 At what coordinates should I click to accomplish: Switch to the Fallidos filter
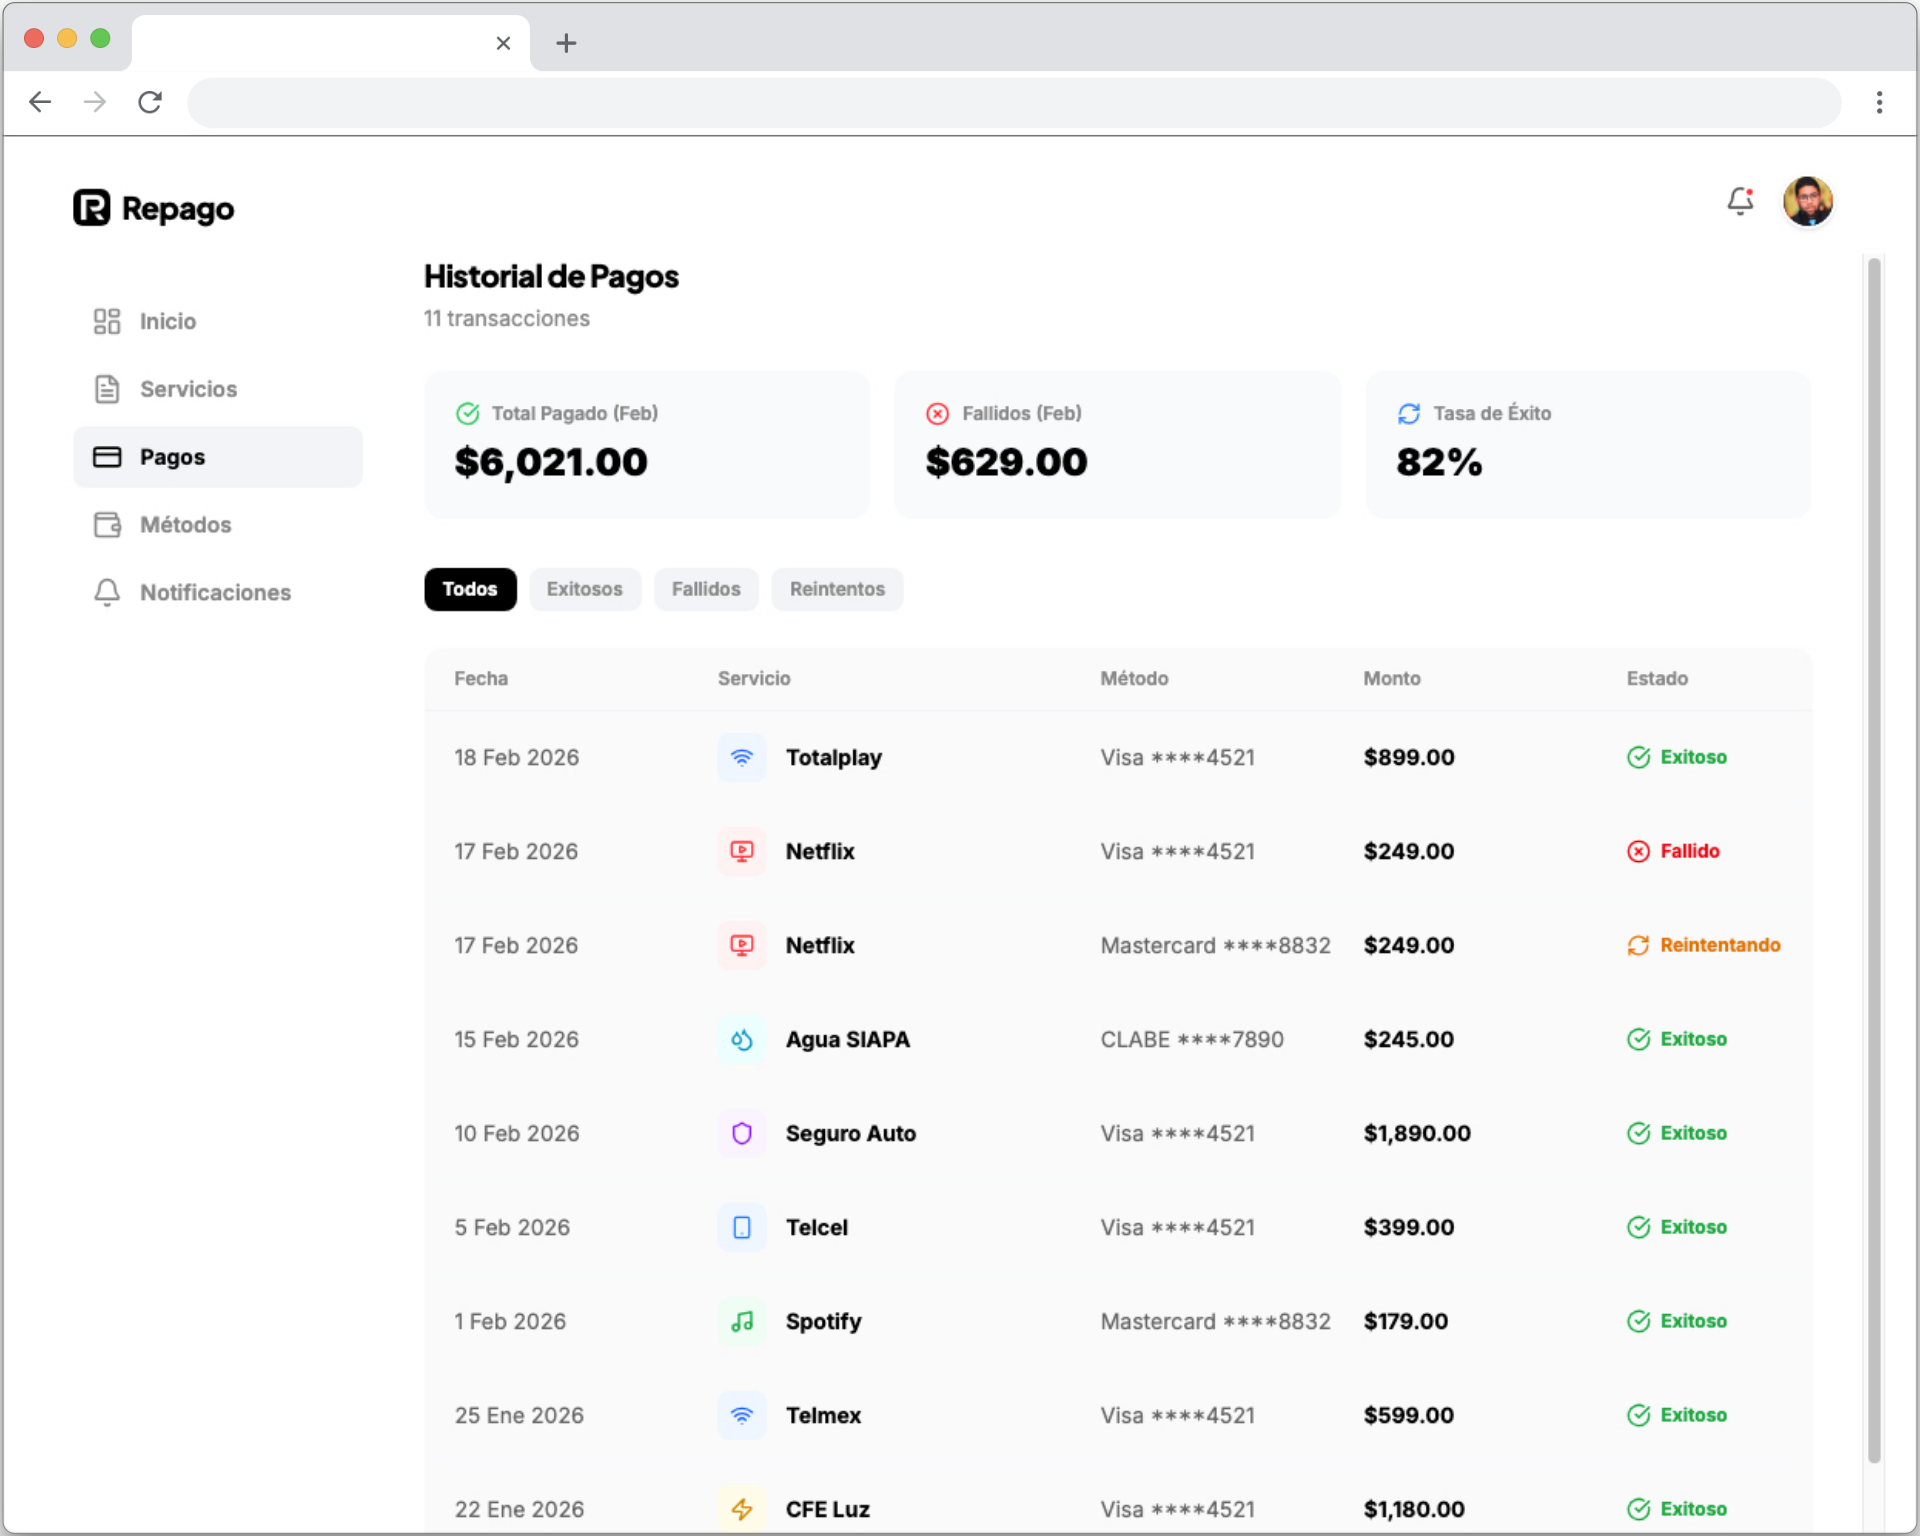coord(706,589)
